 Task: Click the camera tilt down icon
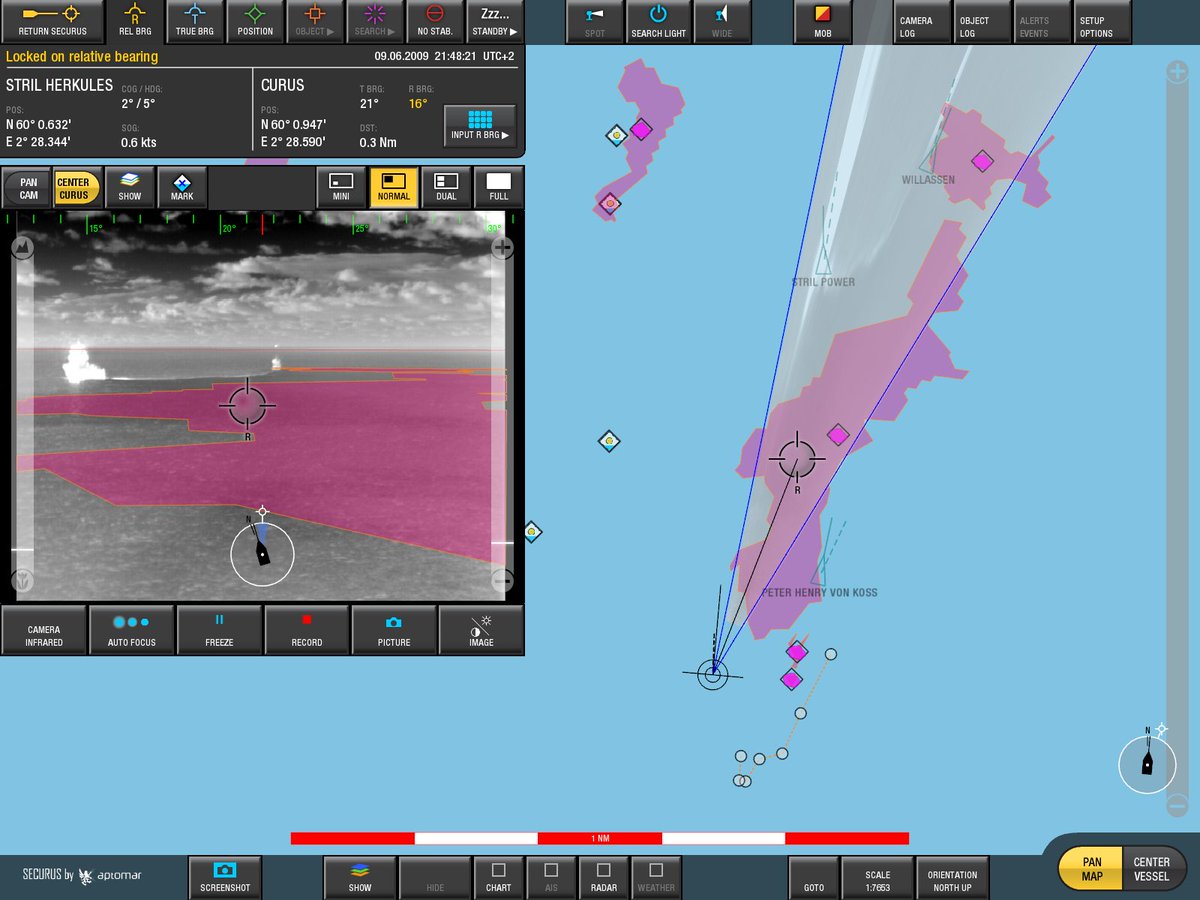22,580
